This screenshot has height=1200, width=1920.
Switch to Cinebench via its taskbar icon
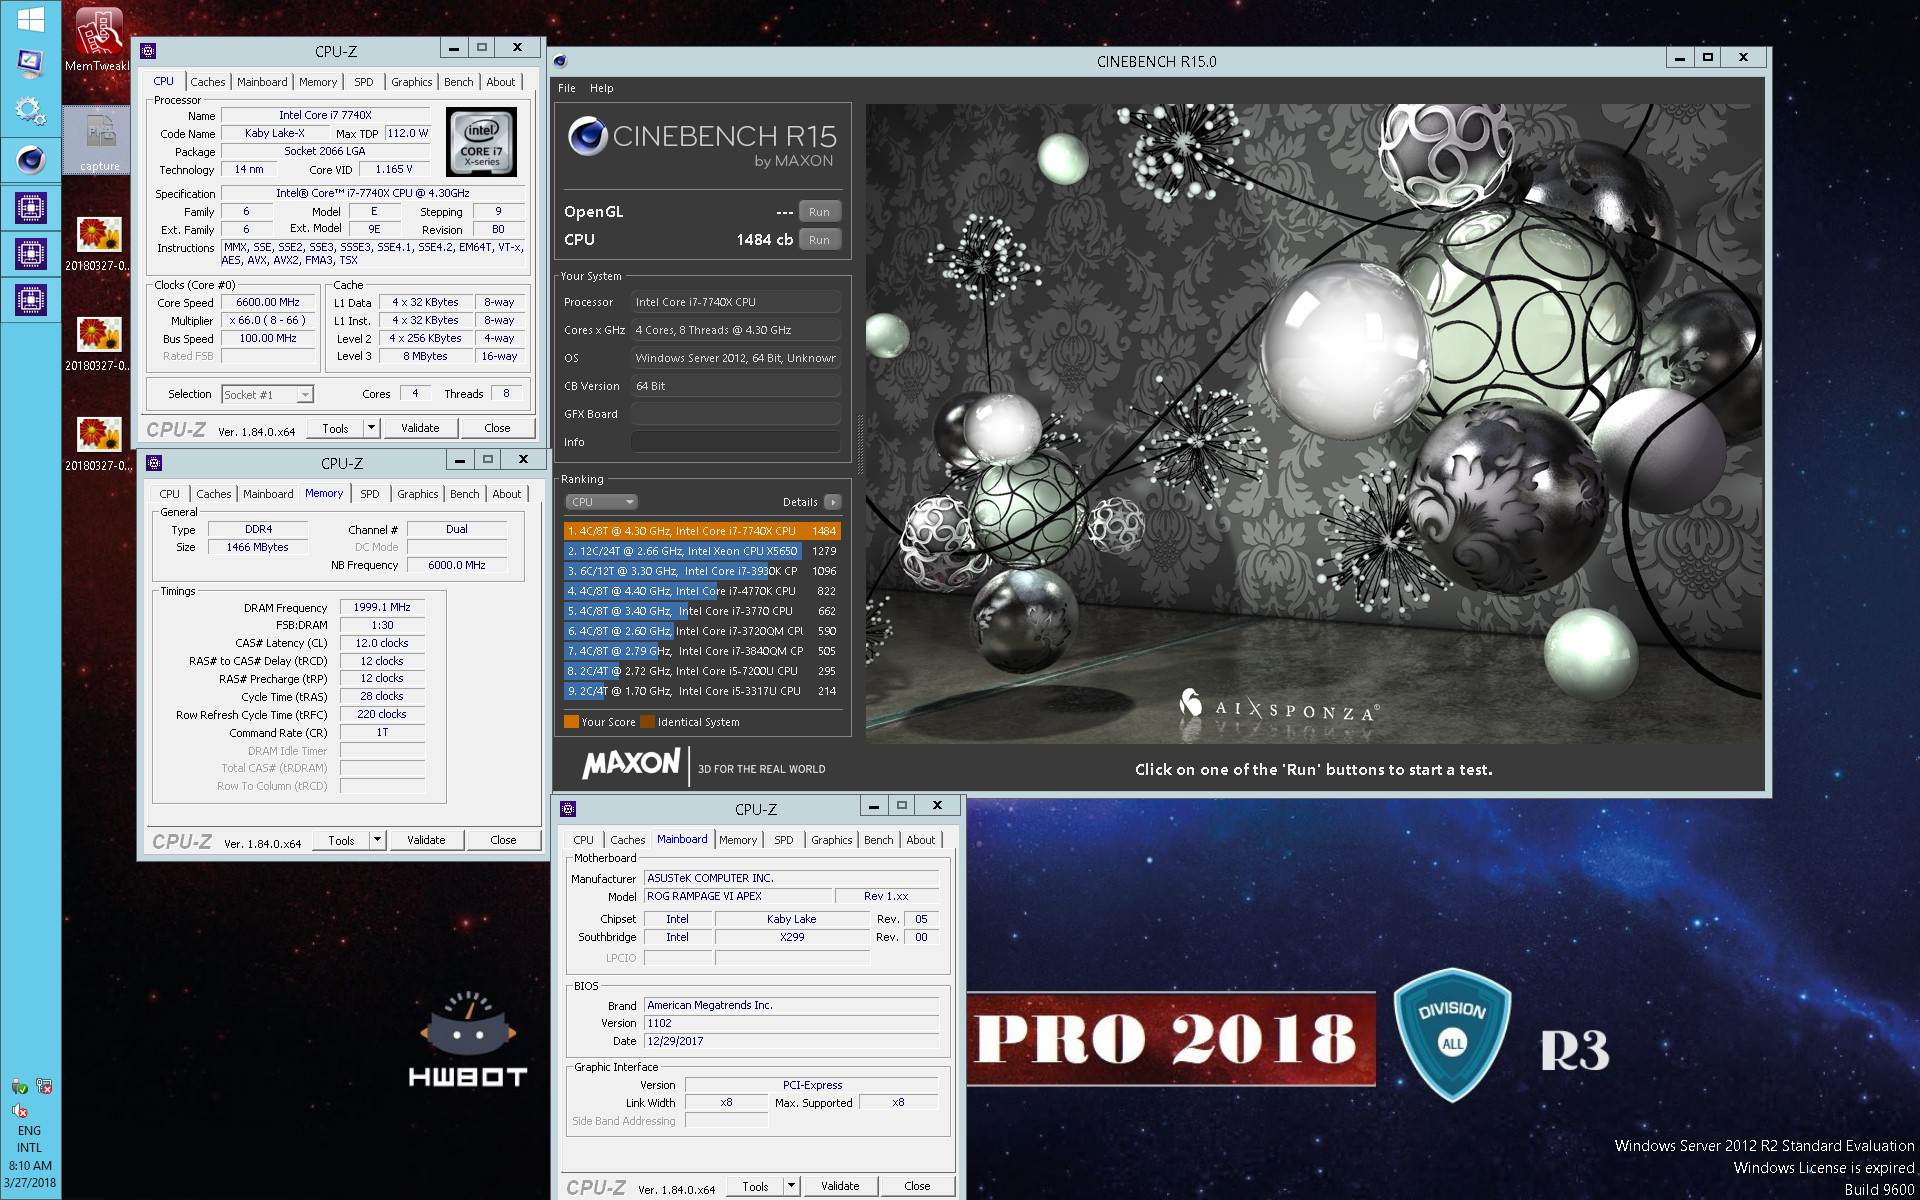[x=30, y=159]
